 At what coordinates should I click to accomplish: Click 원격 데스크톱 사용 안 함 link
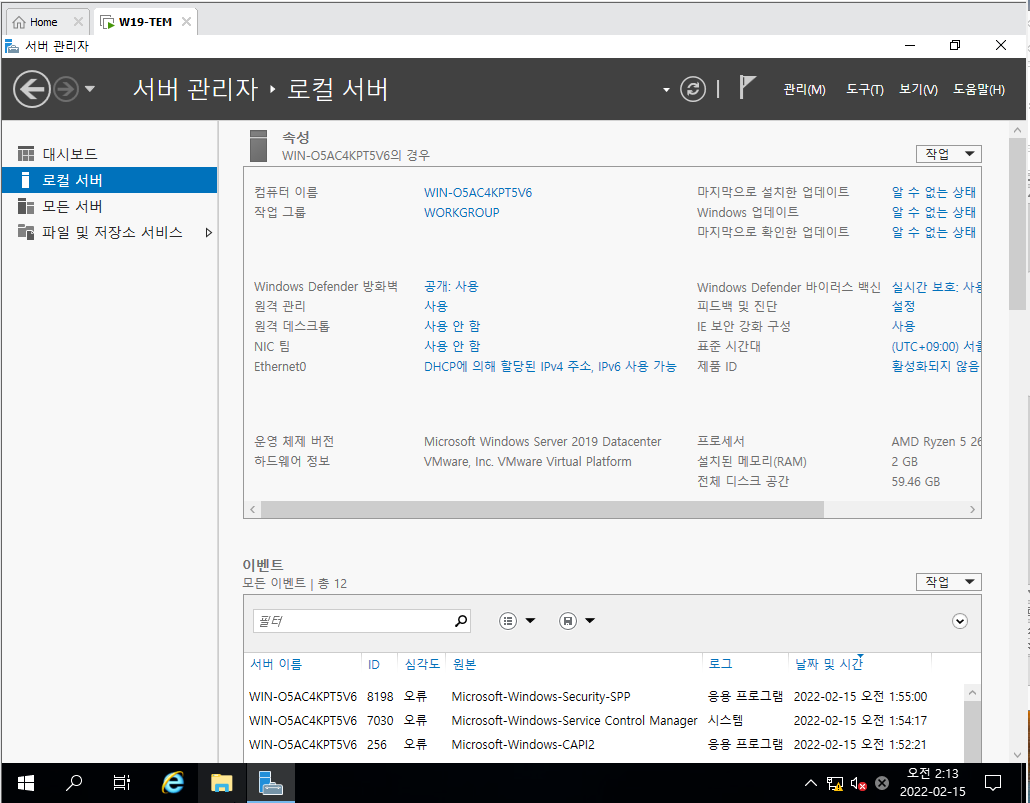pyautogui.click(x=452, y=326)
